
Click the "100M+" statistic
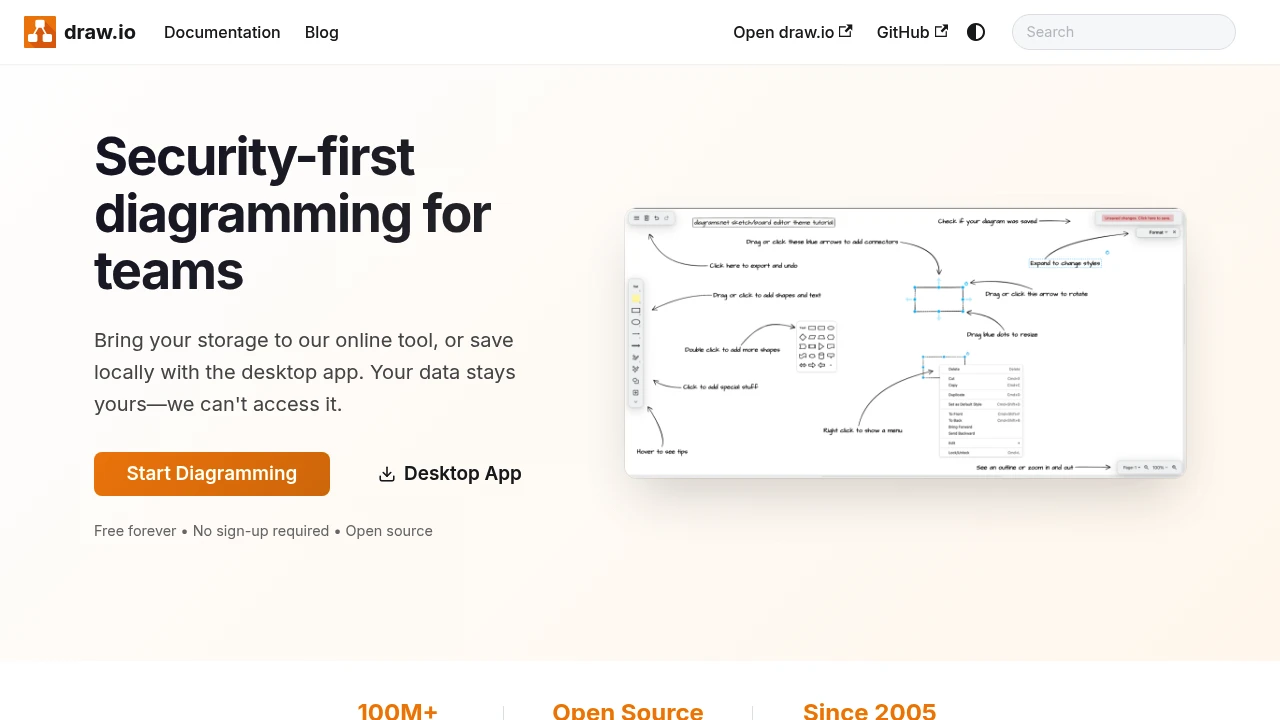[x=398, y=711]
